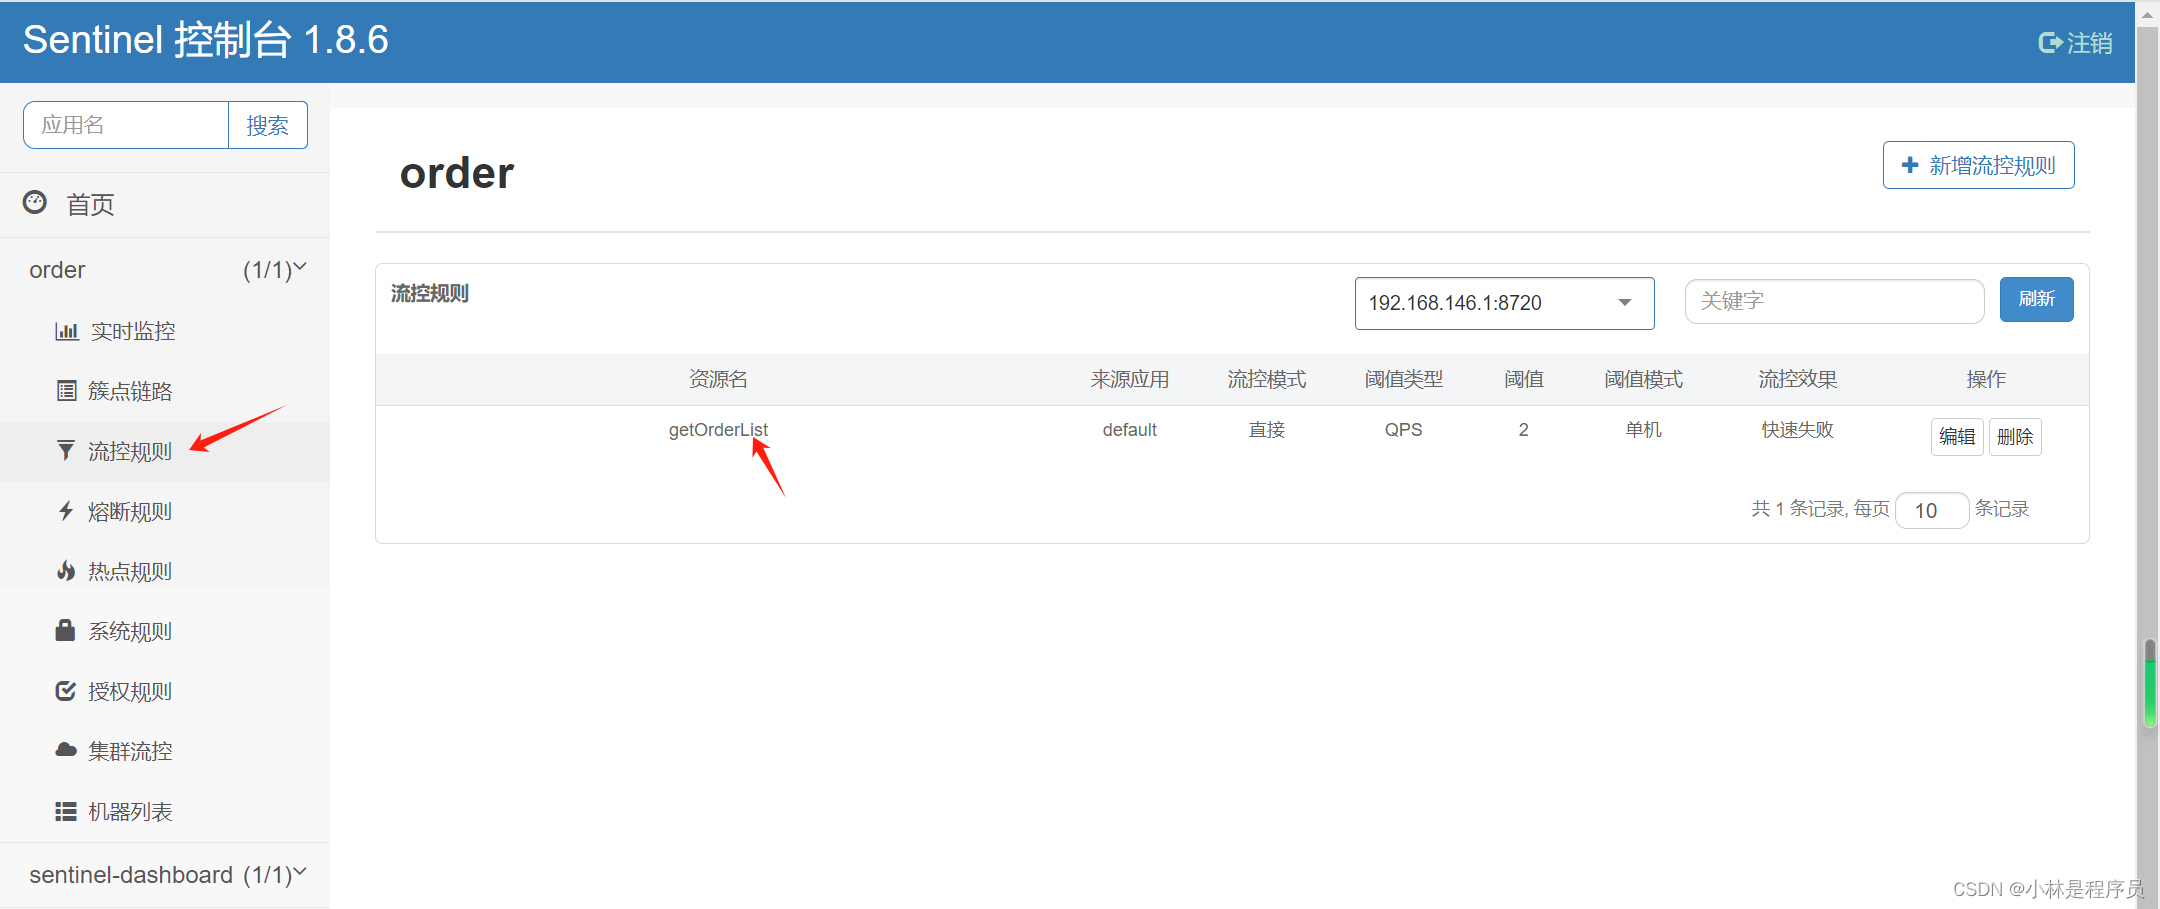The height and width of the screenshot is (909, 2160).
Task: Click the dashboard icon beside 首页
Action: tap(35, 202)
